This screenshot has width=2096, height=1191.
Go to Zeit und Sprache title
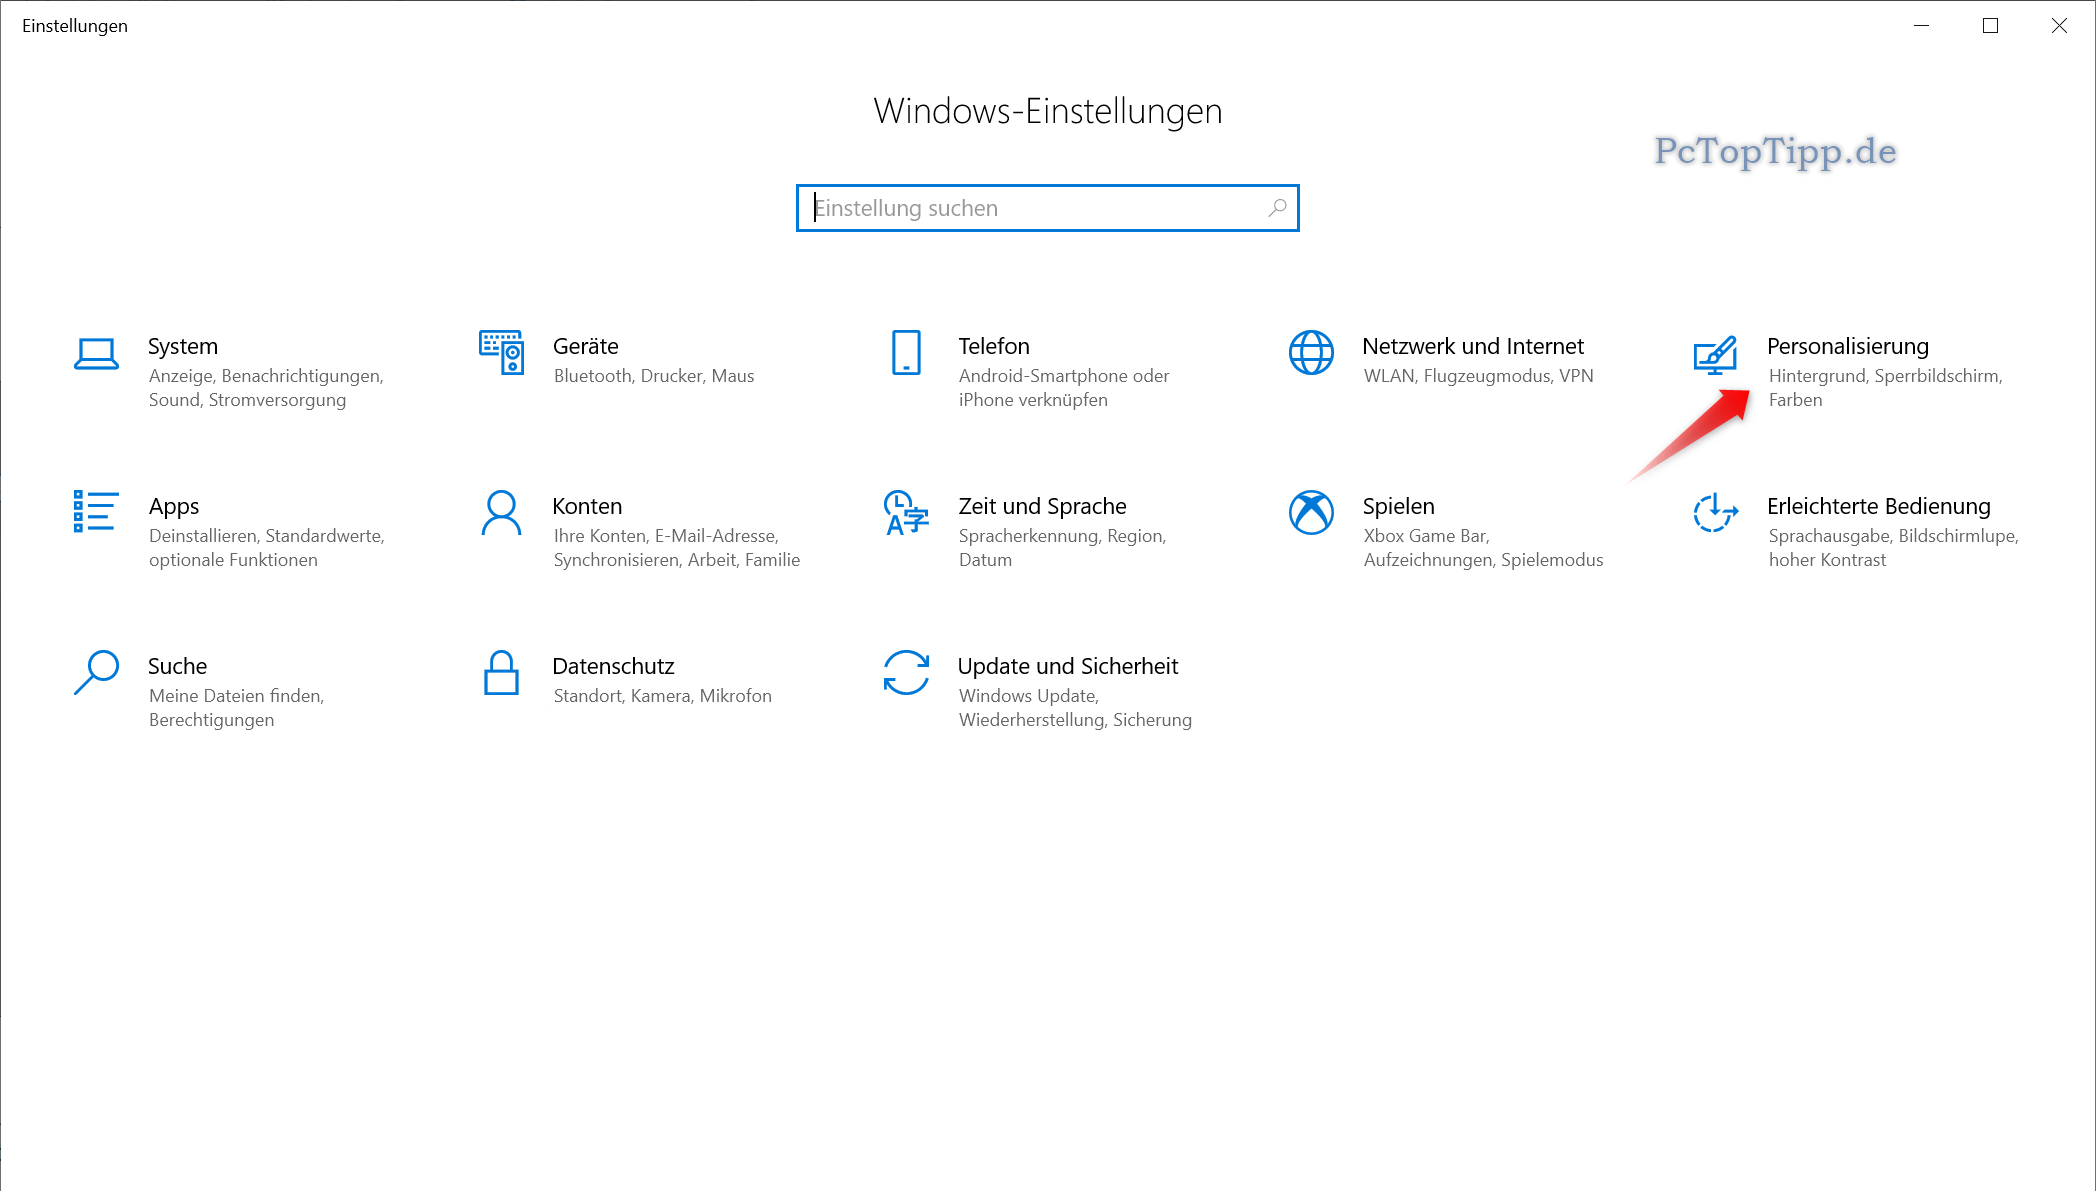(1042, 506)
